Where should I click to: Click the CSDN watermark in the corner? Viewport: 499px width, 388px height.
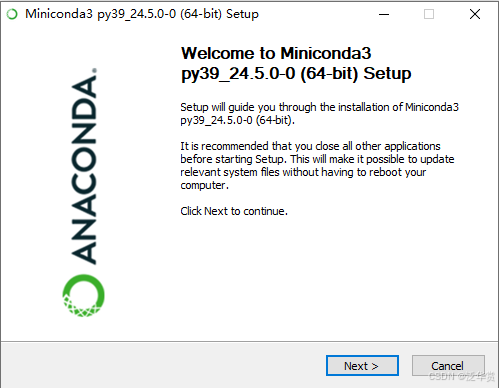[x=462, y=377]
